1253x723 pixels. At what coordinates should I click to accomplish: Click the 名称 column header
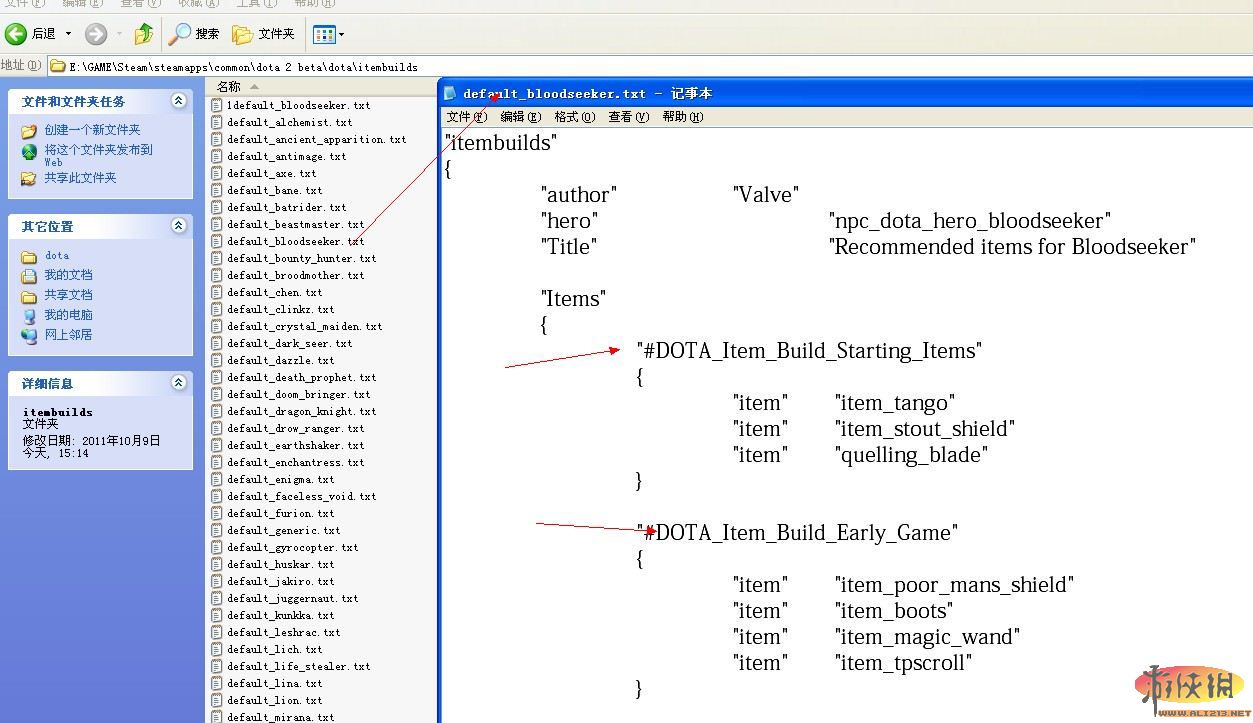229,87
